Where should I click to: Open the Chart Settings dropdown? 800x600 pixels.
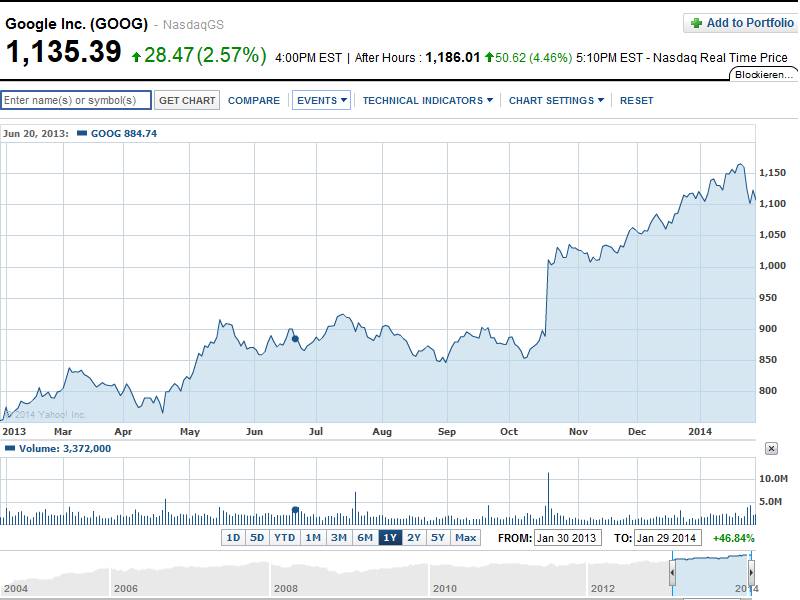click(x=556, y=101)
